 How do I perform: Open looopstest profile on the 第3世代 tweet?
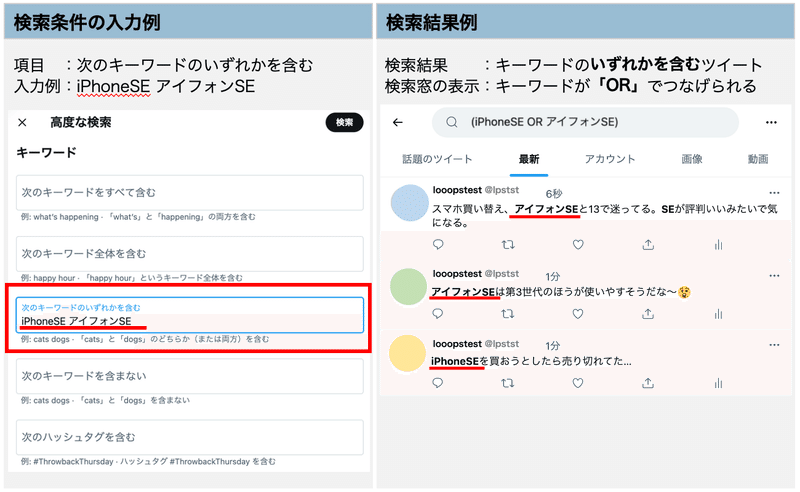click(x=457, y=274)
